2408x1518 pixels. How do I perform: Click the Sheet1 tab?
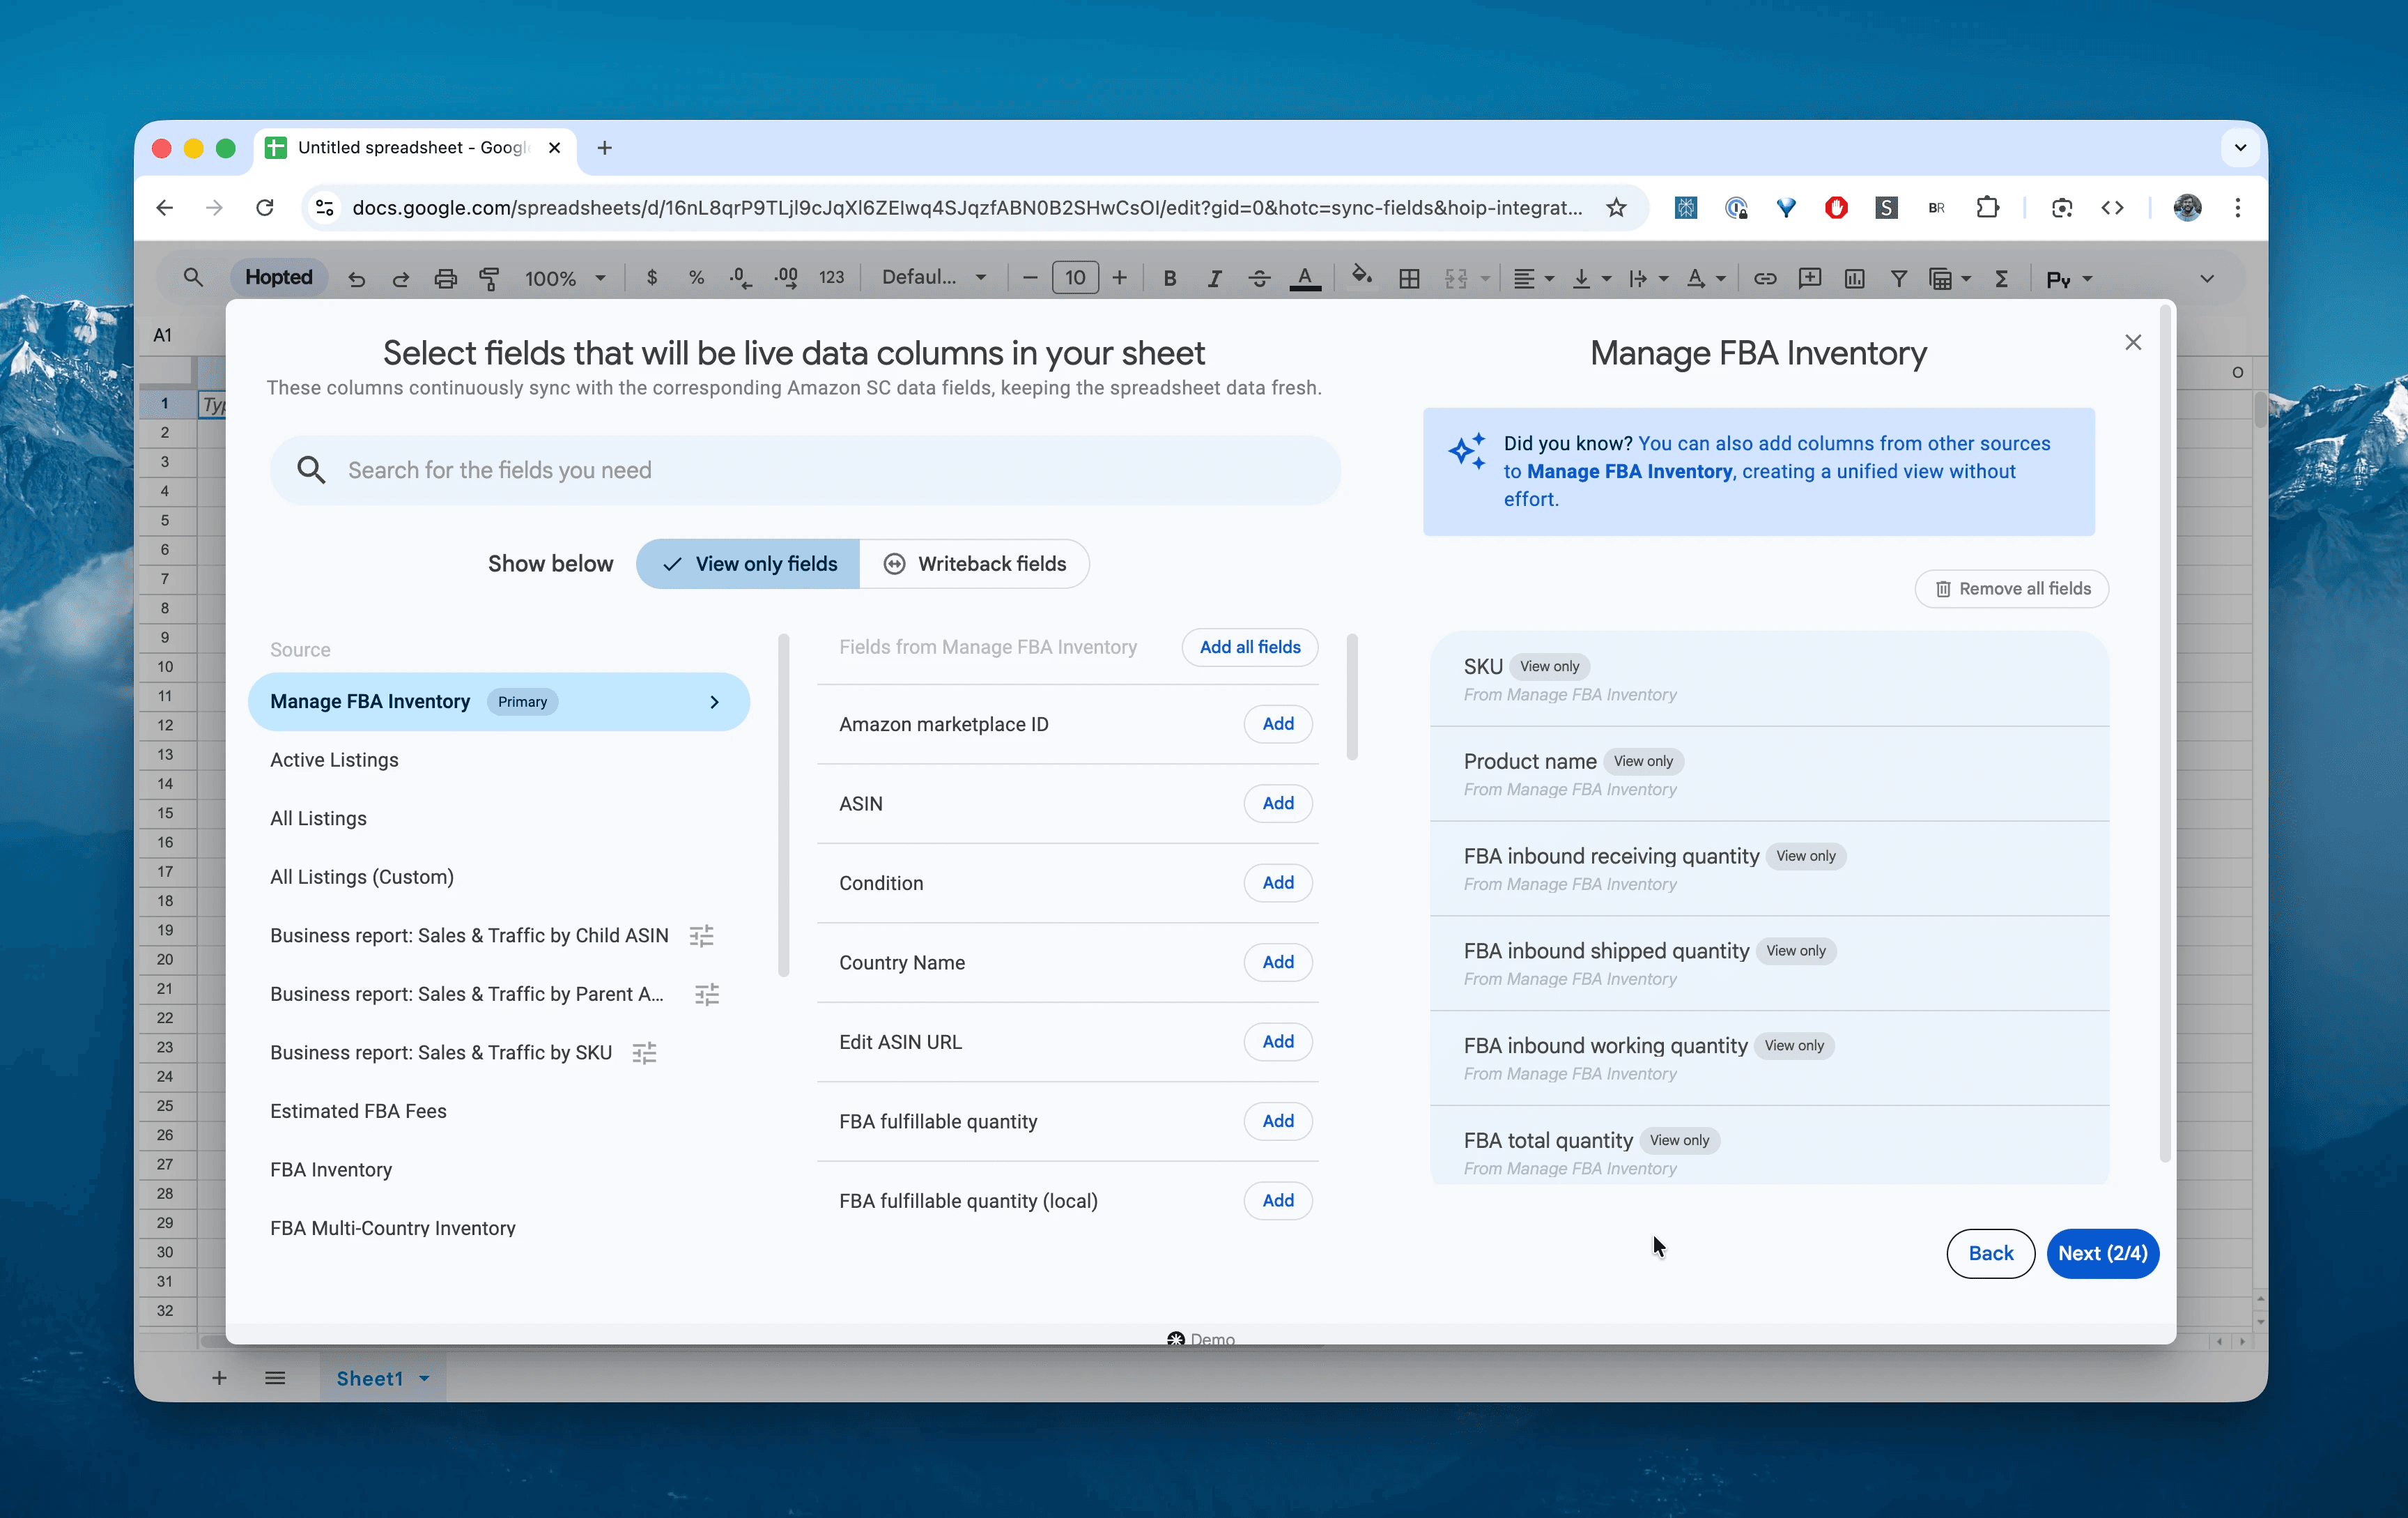tap(383, 1378)
